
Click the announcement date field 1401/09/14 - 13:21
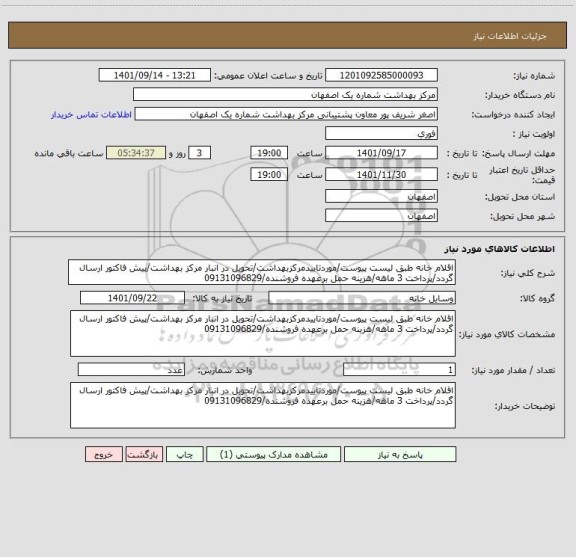pos(155,75)
